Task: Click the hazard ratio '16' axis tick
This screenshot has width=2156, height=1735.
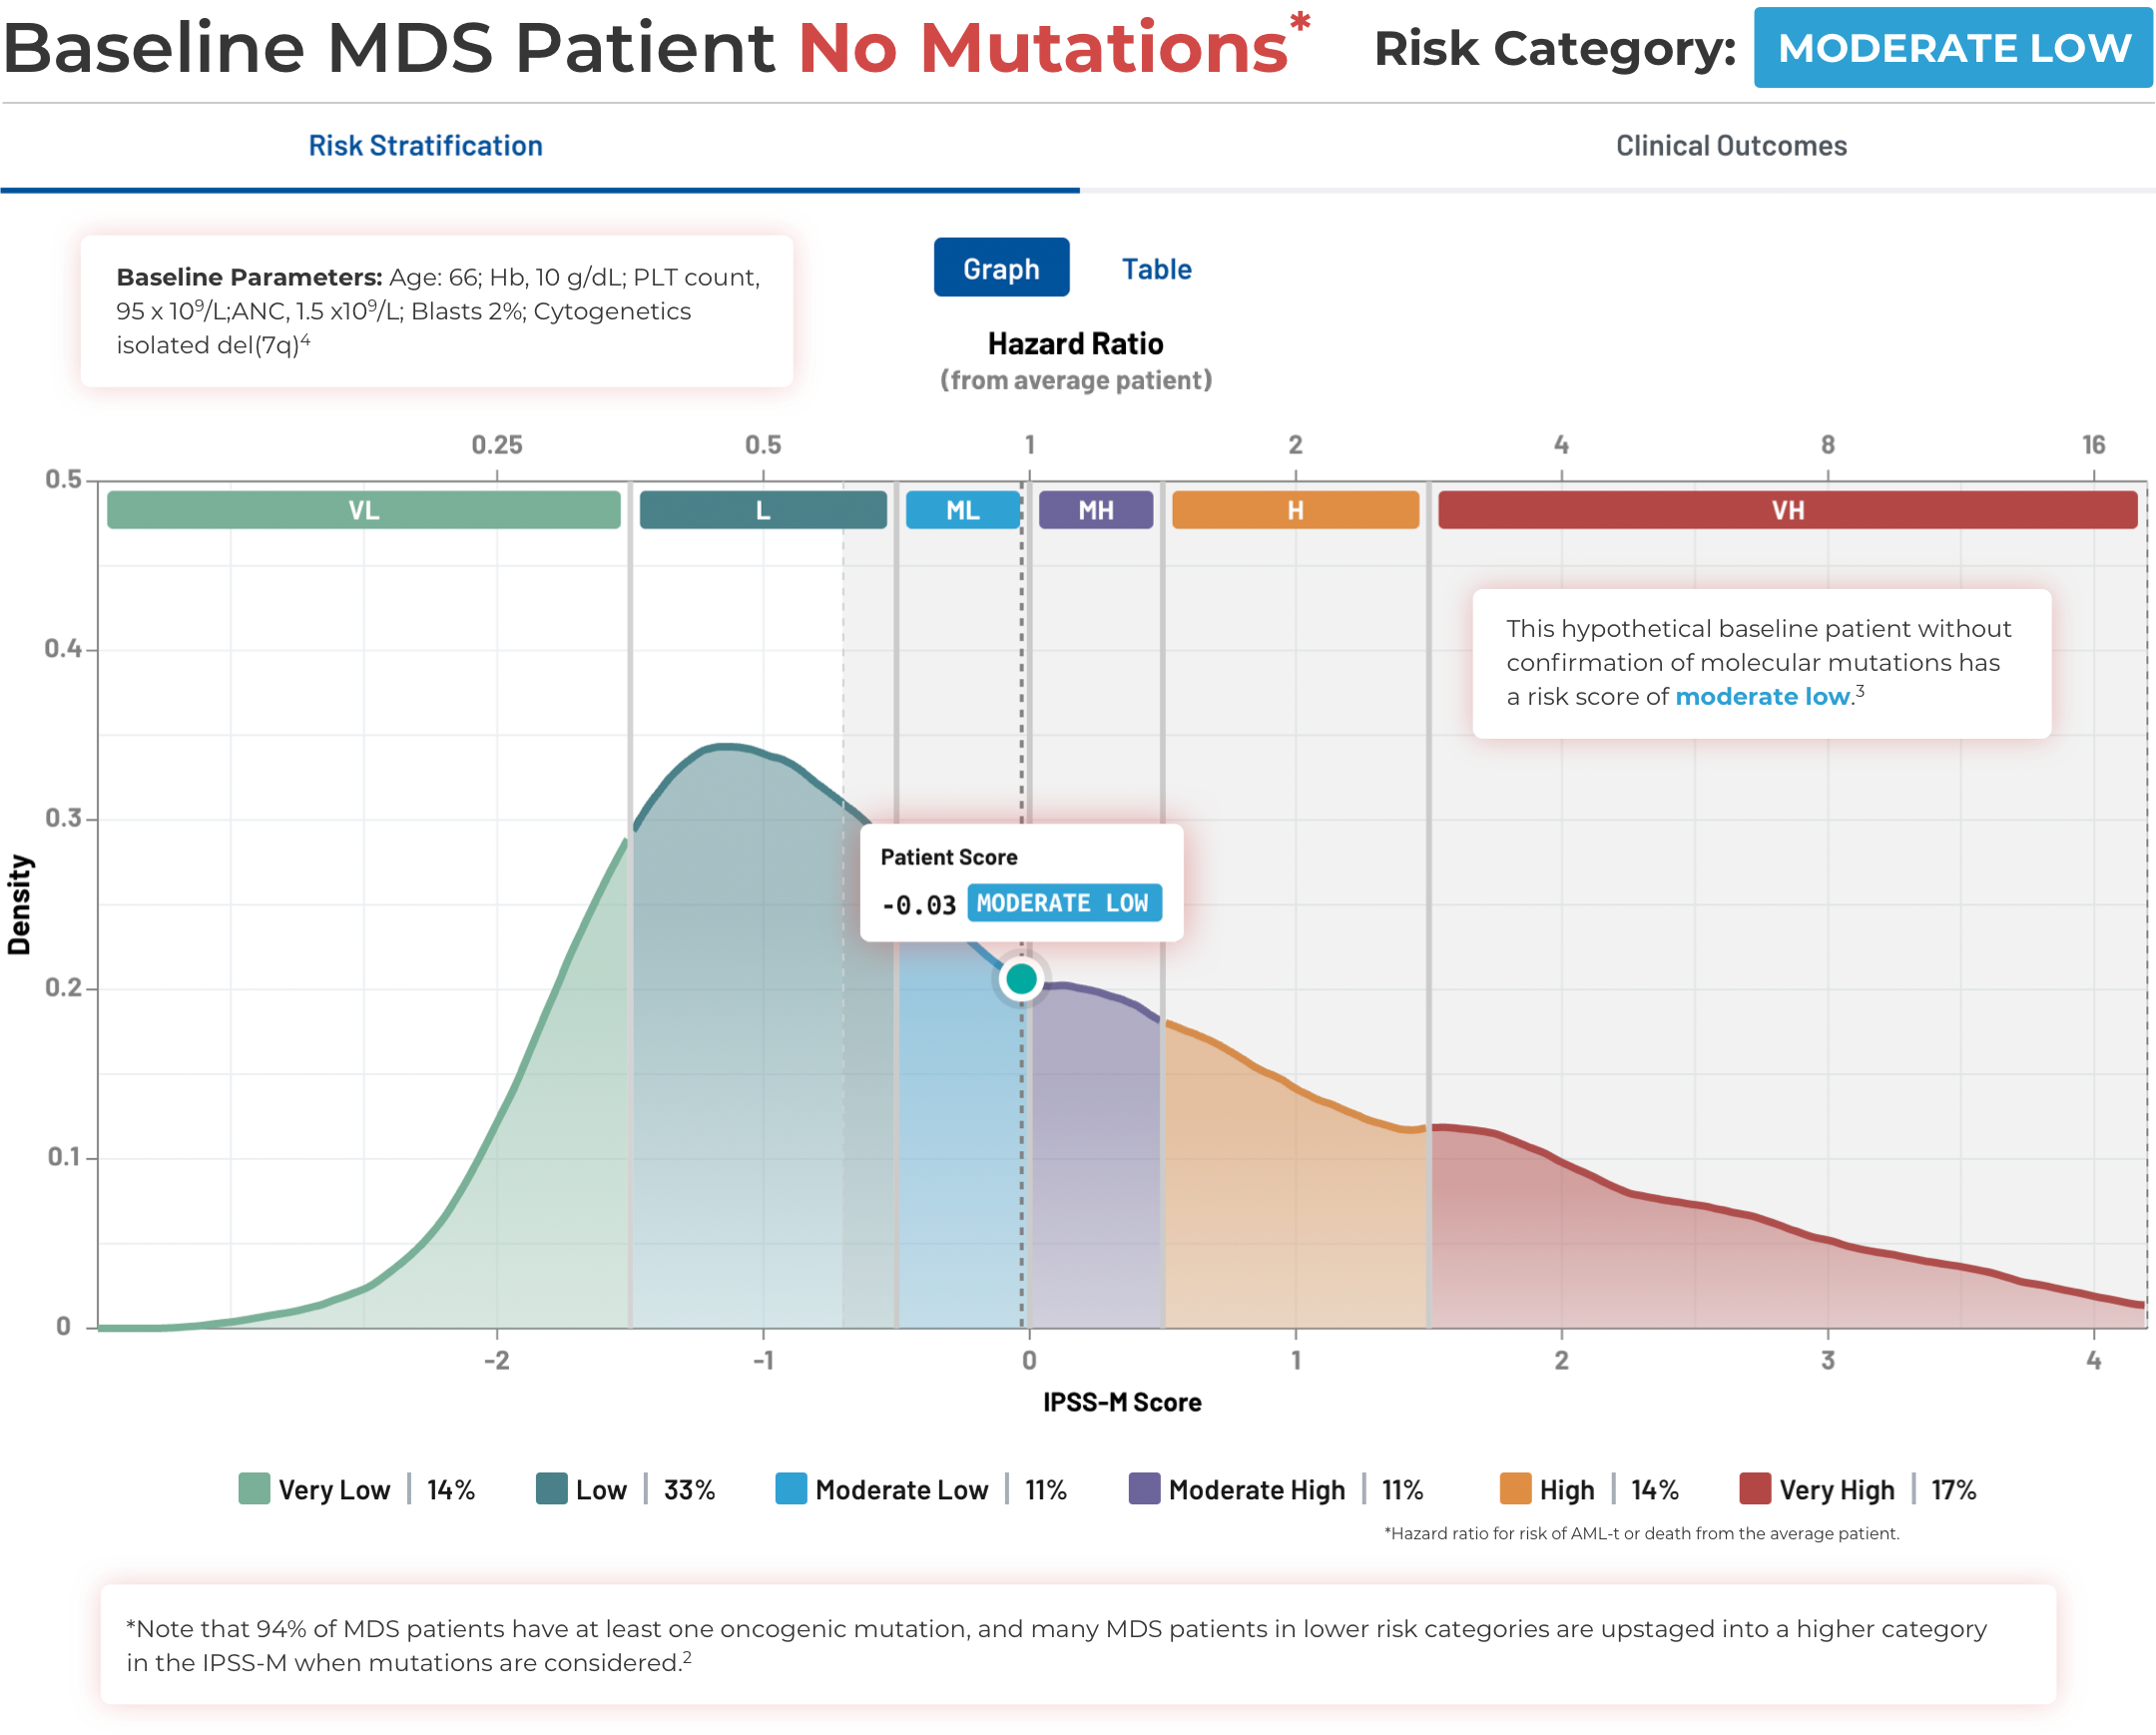Action: [2093, 445]
